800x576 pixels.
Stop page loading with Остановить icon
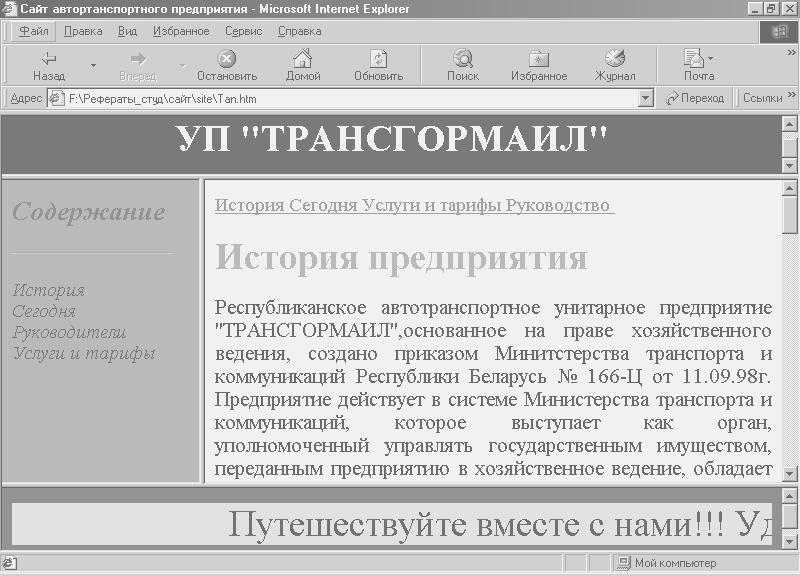point(227,59)
